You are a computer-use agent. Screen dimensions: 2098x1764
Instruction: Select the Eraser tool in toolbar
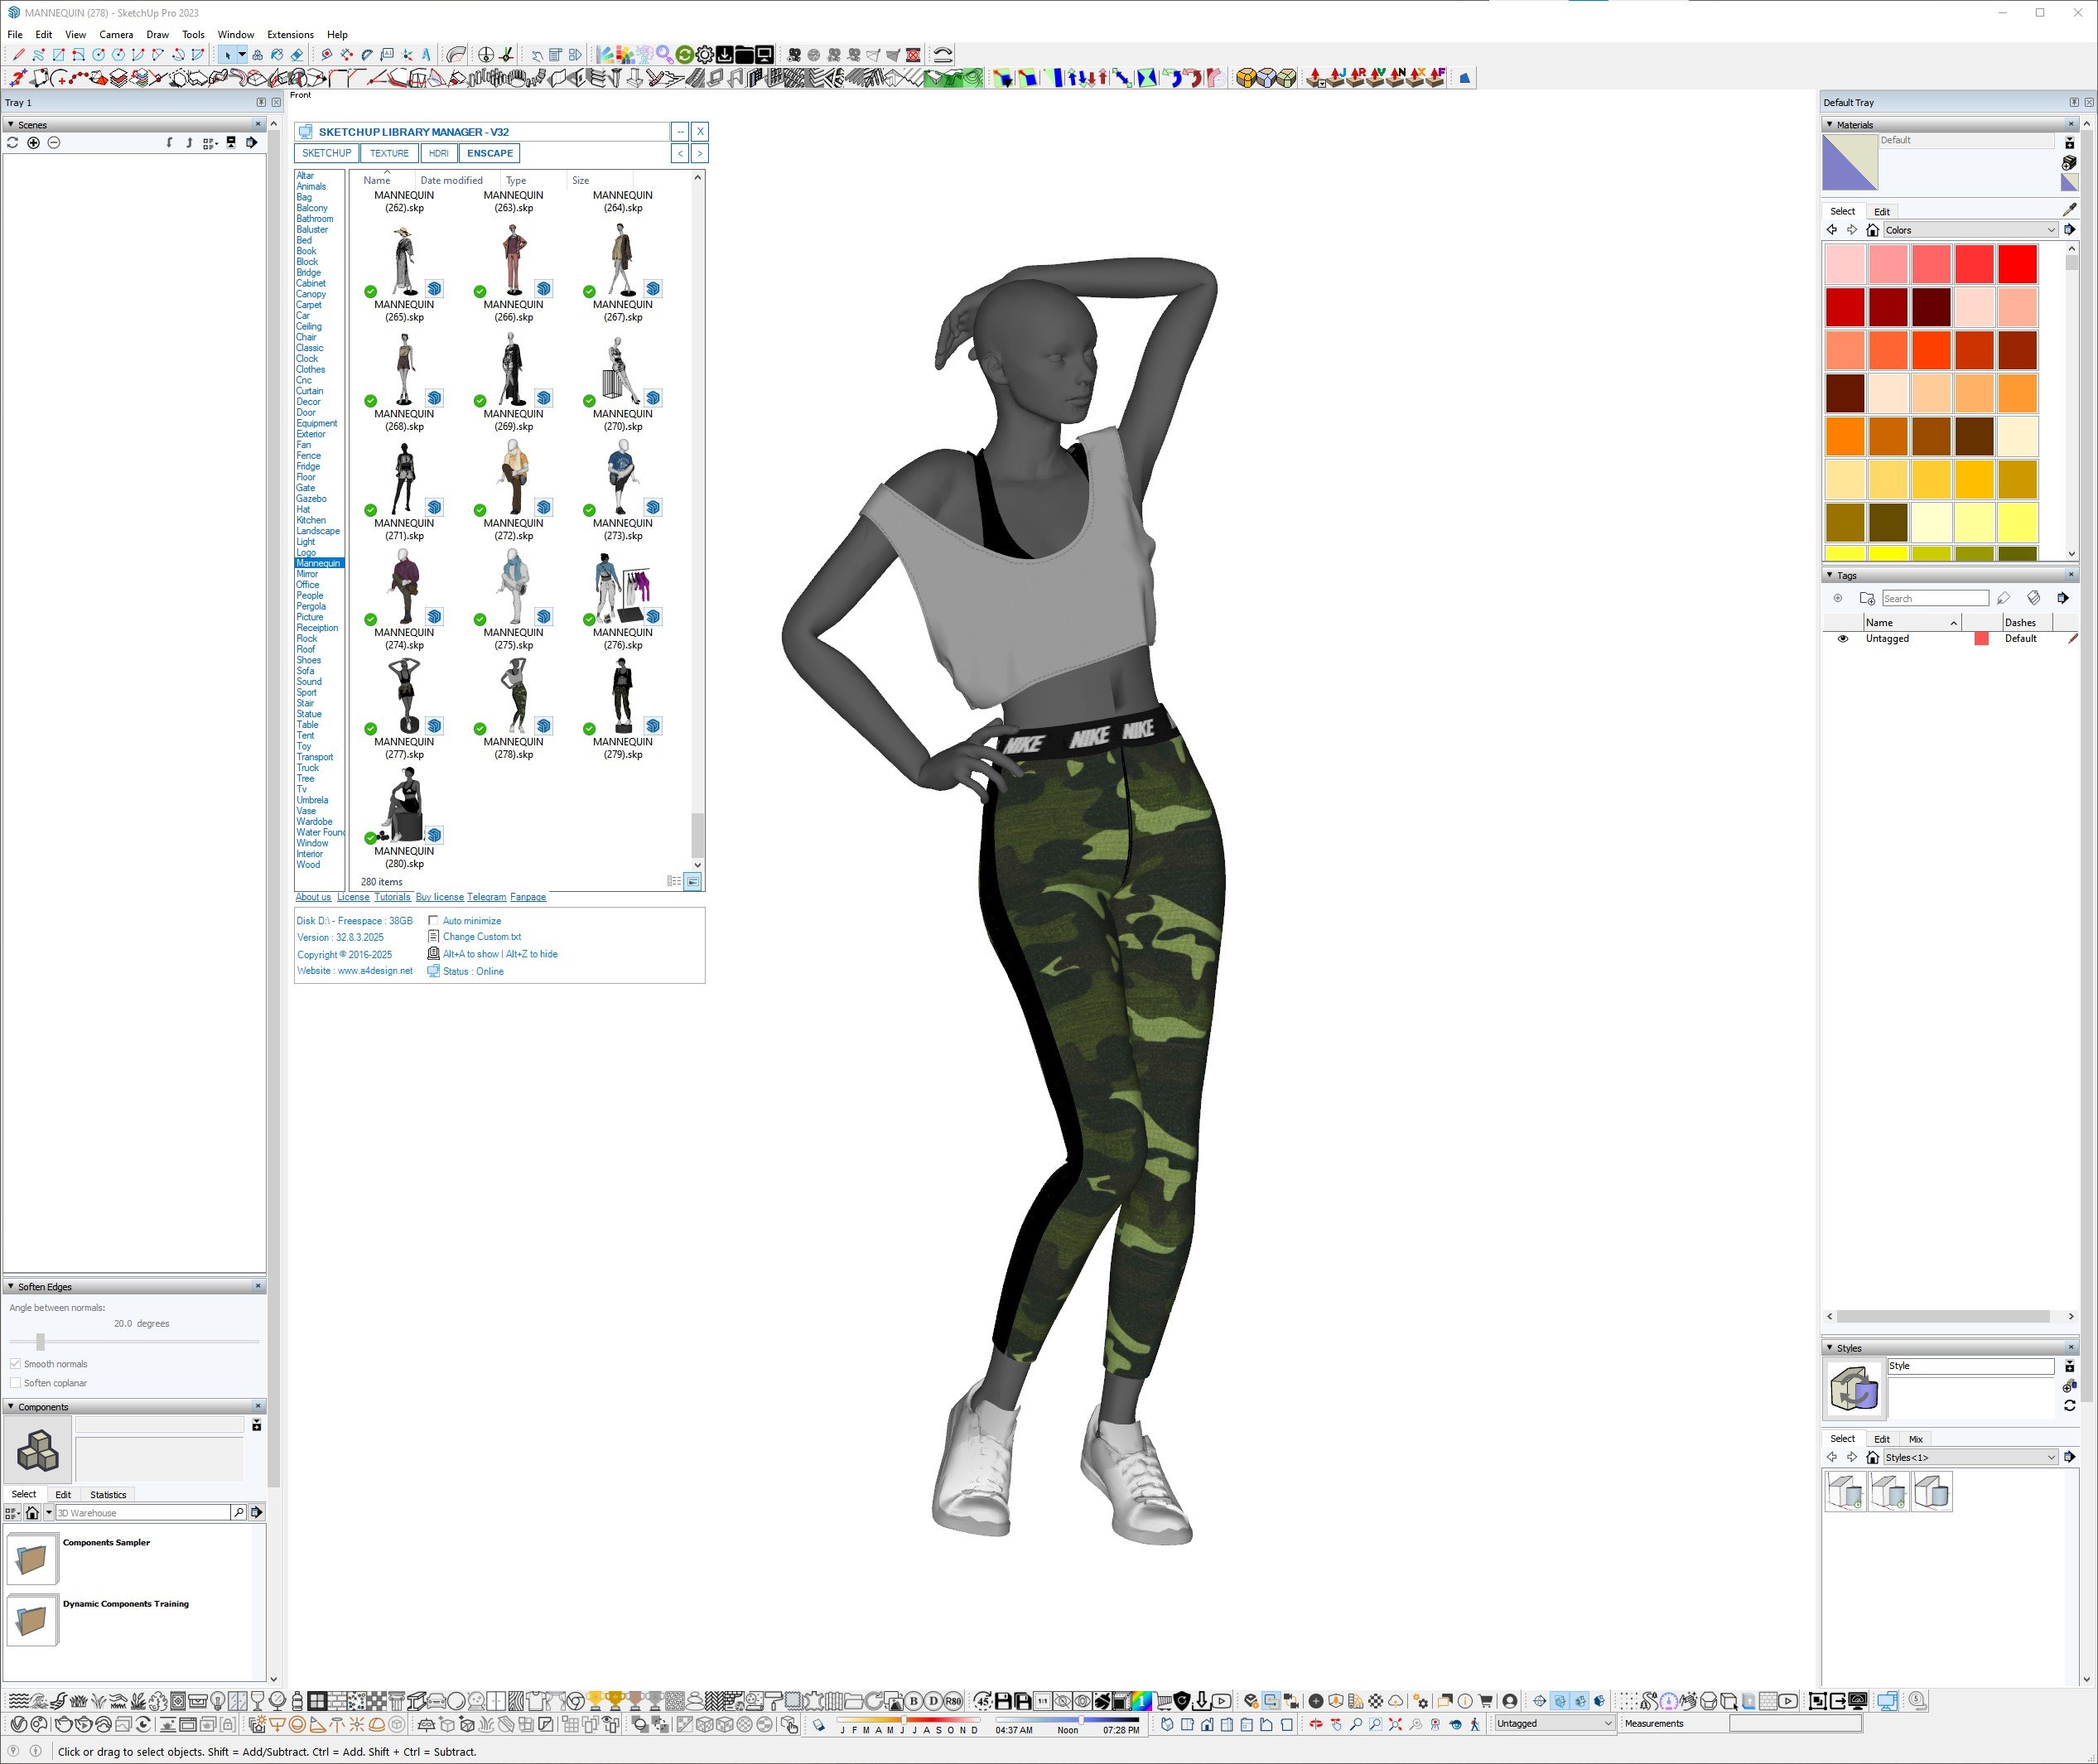coord(297,55)
